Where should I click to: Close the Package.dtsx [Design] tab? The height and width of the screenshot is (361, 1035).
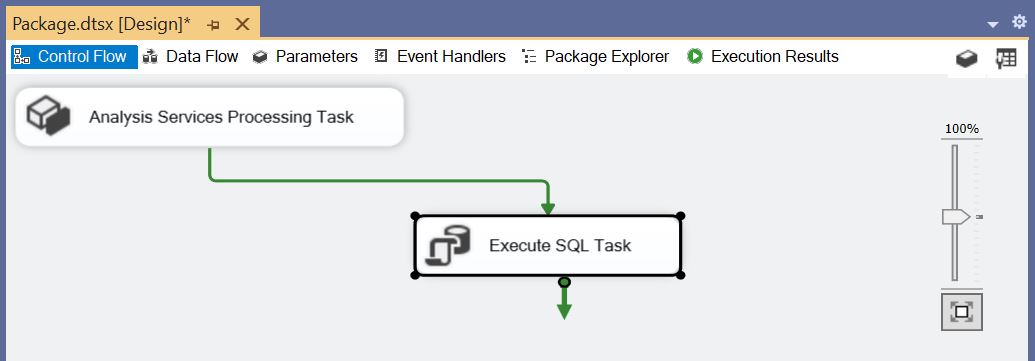coord(242,24)
